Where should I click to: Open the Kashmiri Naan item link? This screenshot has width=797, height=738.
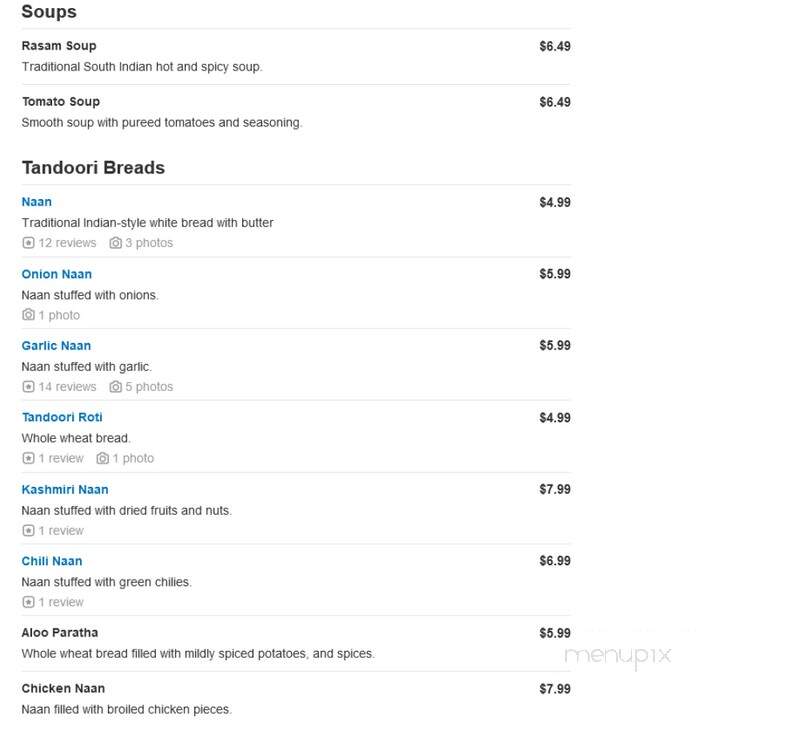point(65,489)
